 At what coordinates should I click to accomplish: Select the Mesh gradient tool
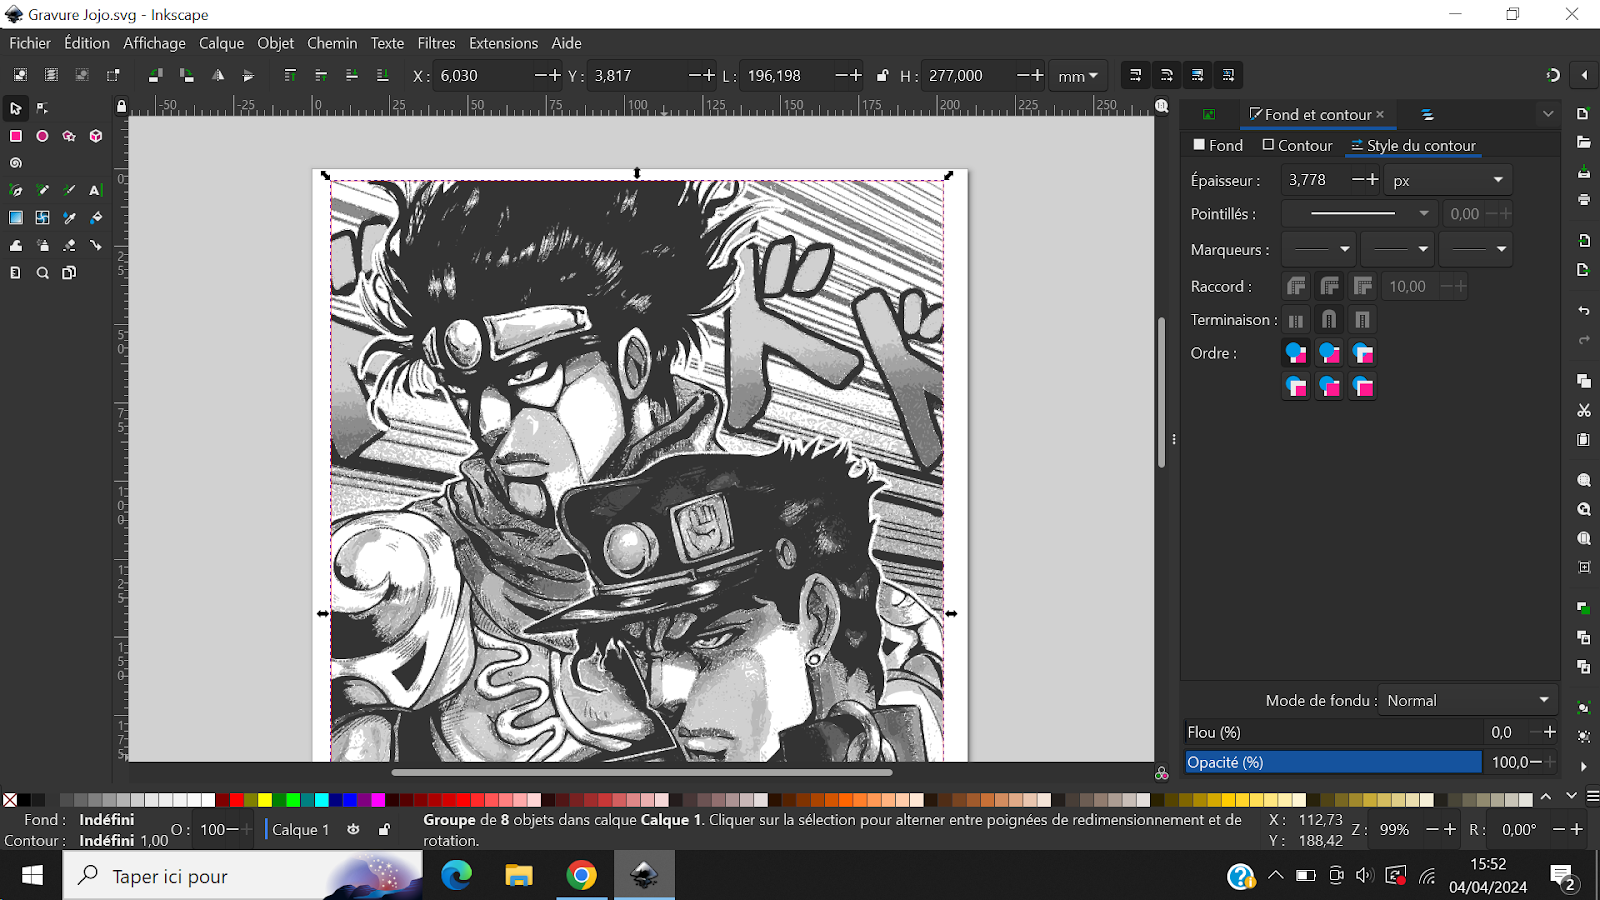tap(42, 217)
